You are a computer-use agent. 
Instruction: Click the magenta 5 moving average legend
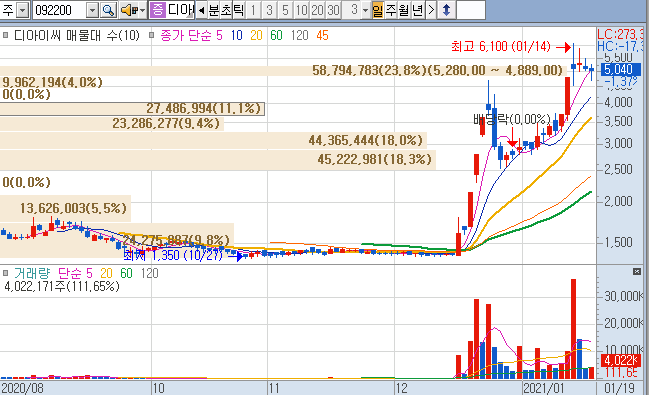tap(219, 35)
